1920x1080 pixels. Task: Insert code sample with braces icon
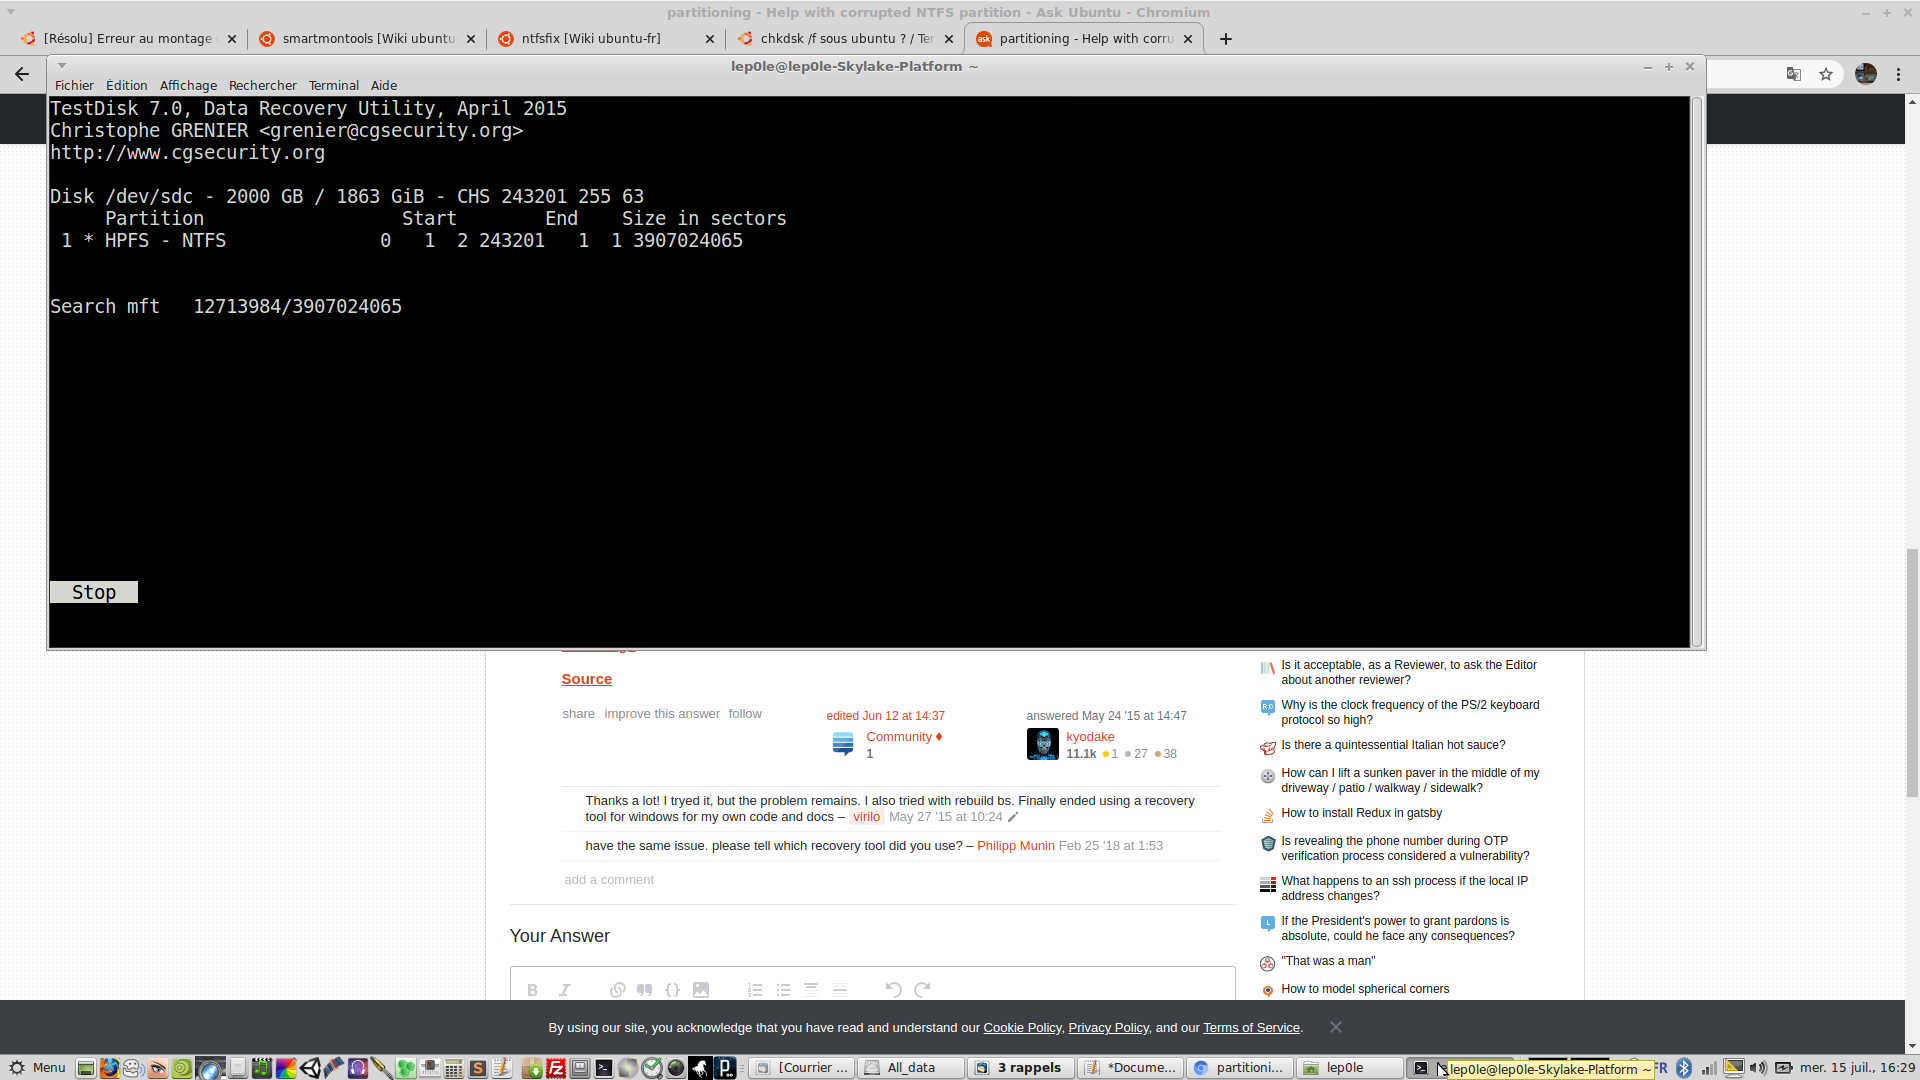point(672,990)
